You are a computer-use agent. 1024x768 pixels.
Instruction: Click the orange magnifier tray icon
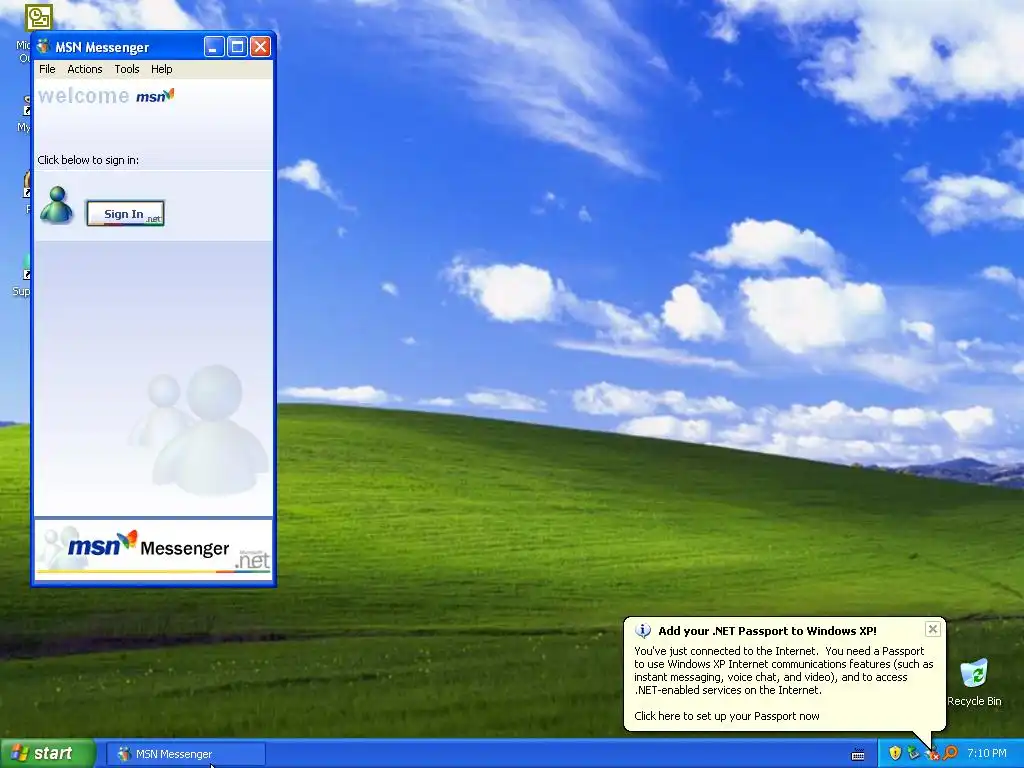coord(950,753)
